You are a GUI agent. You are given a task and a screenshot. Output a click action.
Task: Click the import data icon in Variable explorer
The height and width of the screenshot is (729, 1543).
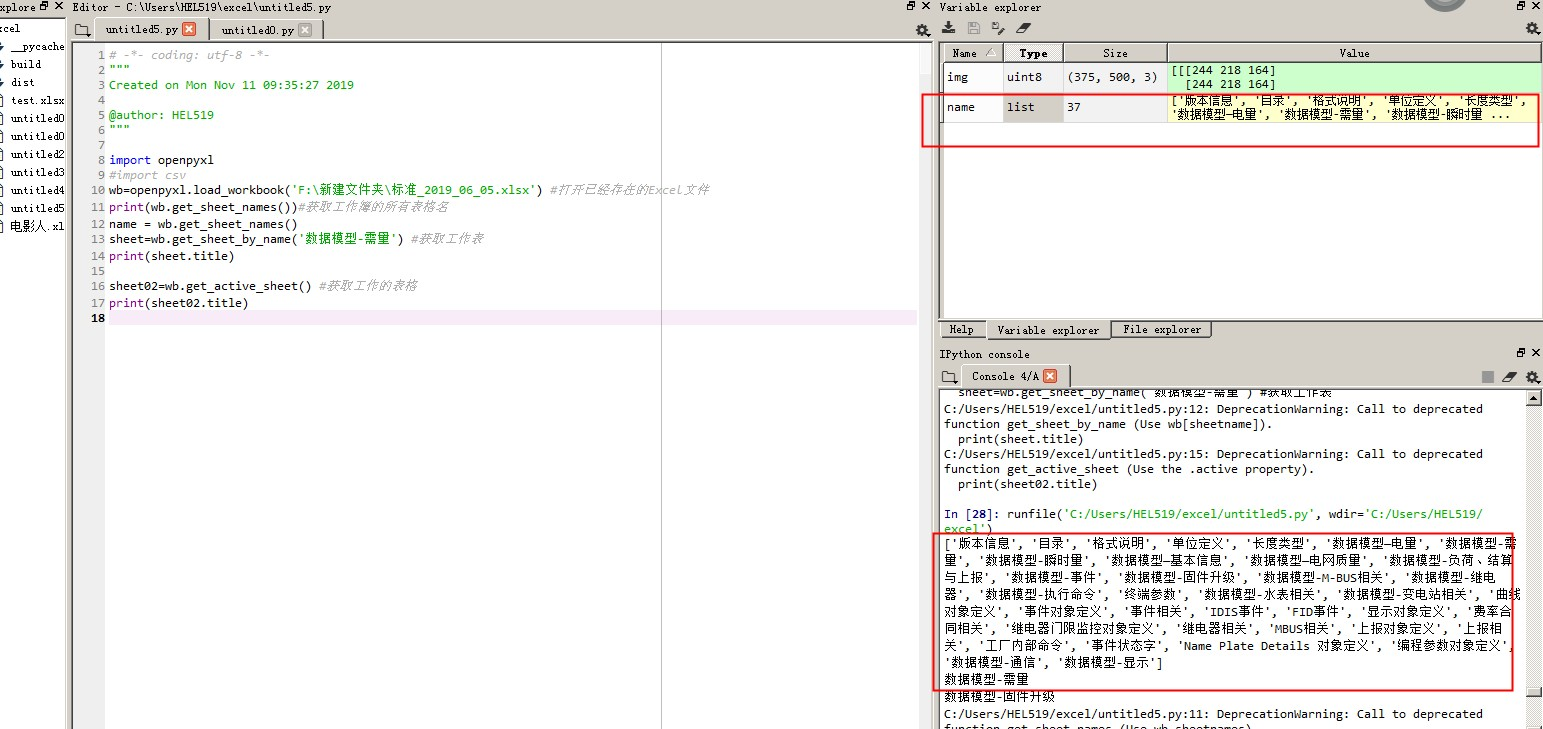(949, 29)
